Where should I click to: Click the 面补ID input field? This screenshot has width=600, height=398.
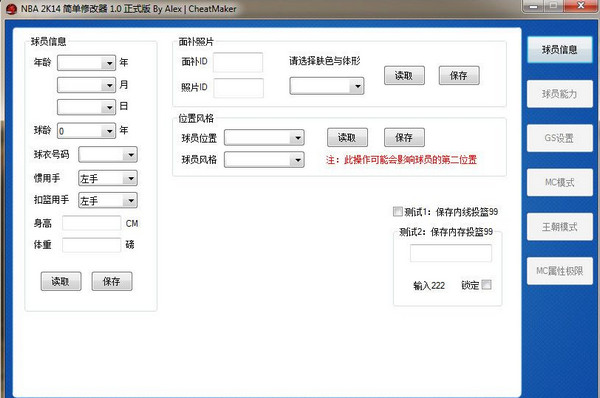[238, 62]
